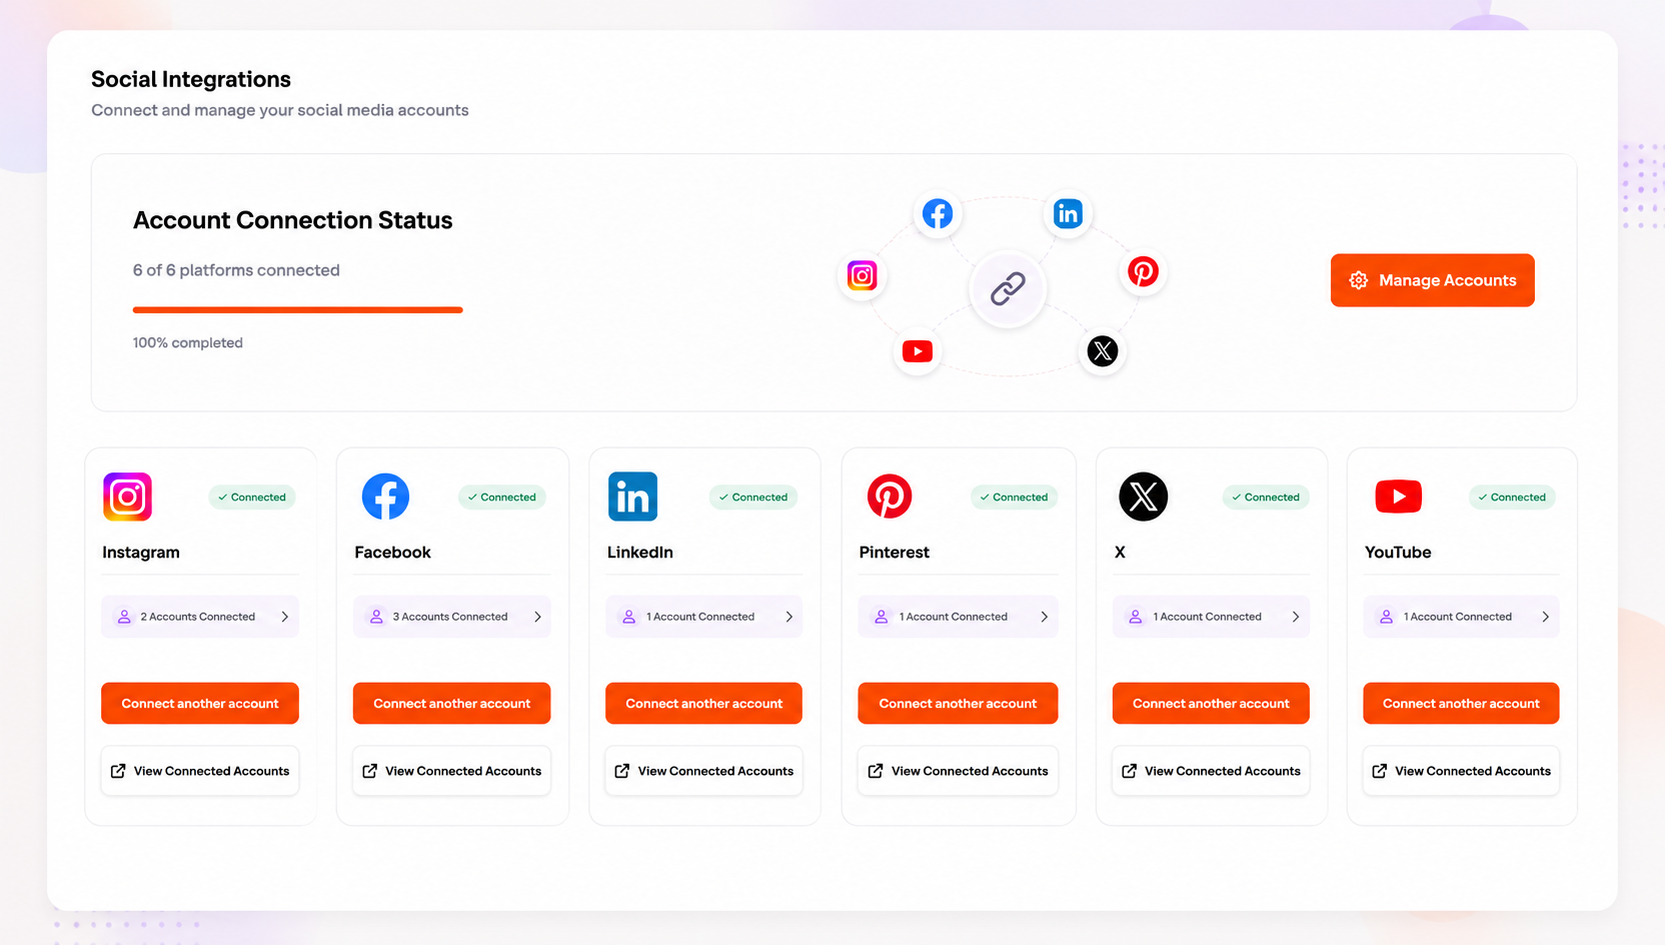The width and height of the screenshot is (1665, 945).
Task: Click the user icon in Instagram's accounts row
Action: [x=124, y=617]
